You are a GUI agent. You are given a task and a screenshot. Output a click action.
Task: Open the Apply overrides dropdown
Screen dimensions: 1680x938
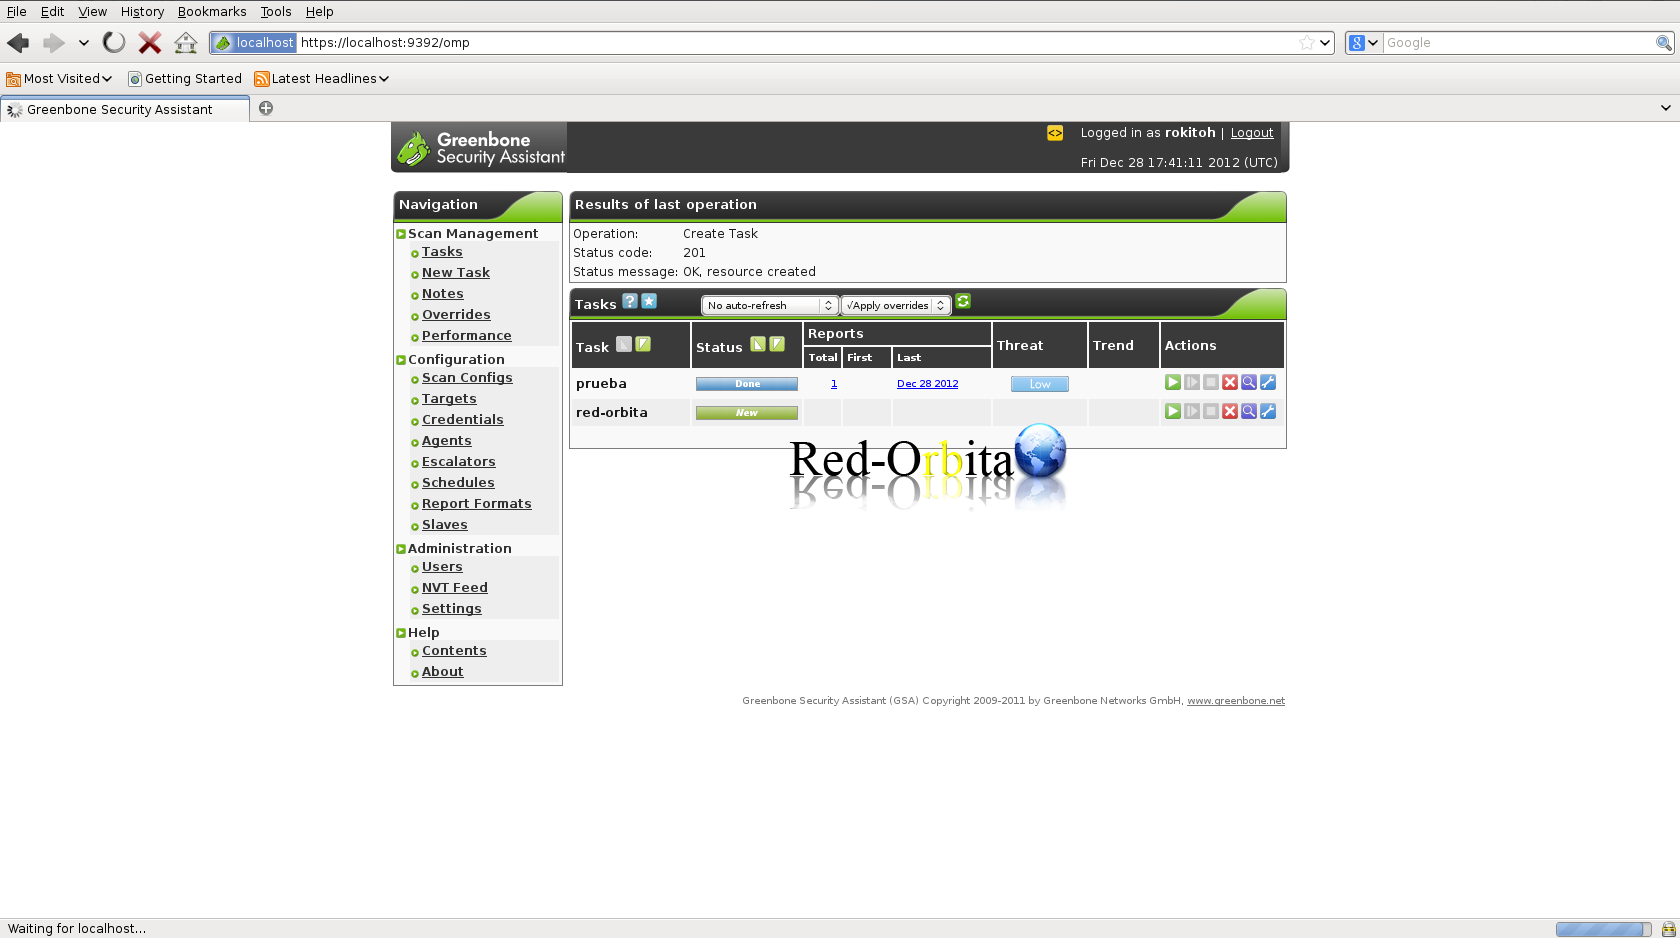click(x=895, y=305)
